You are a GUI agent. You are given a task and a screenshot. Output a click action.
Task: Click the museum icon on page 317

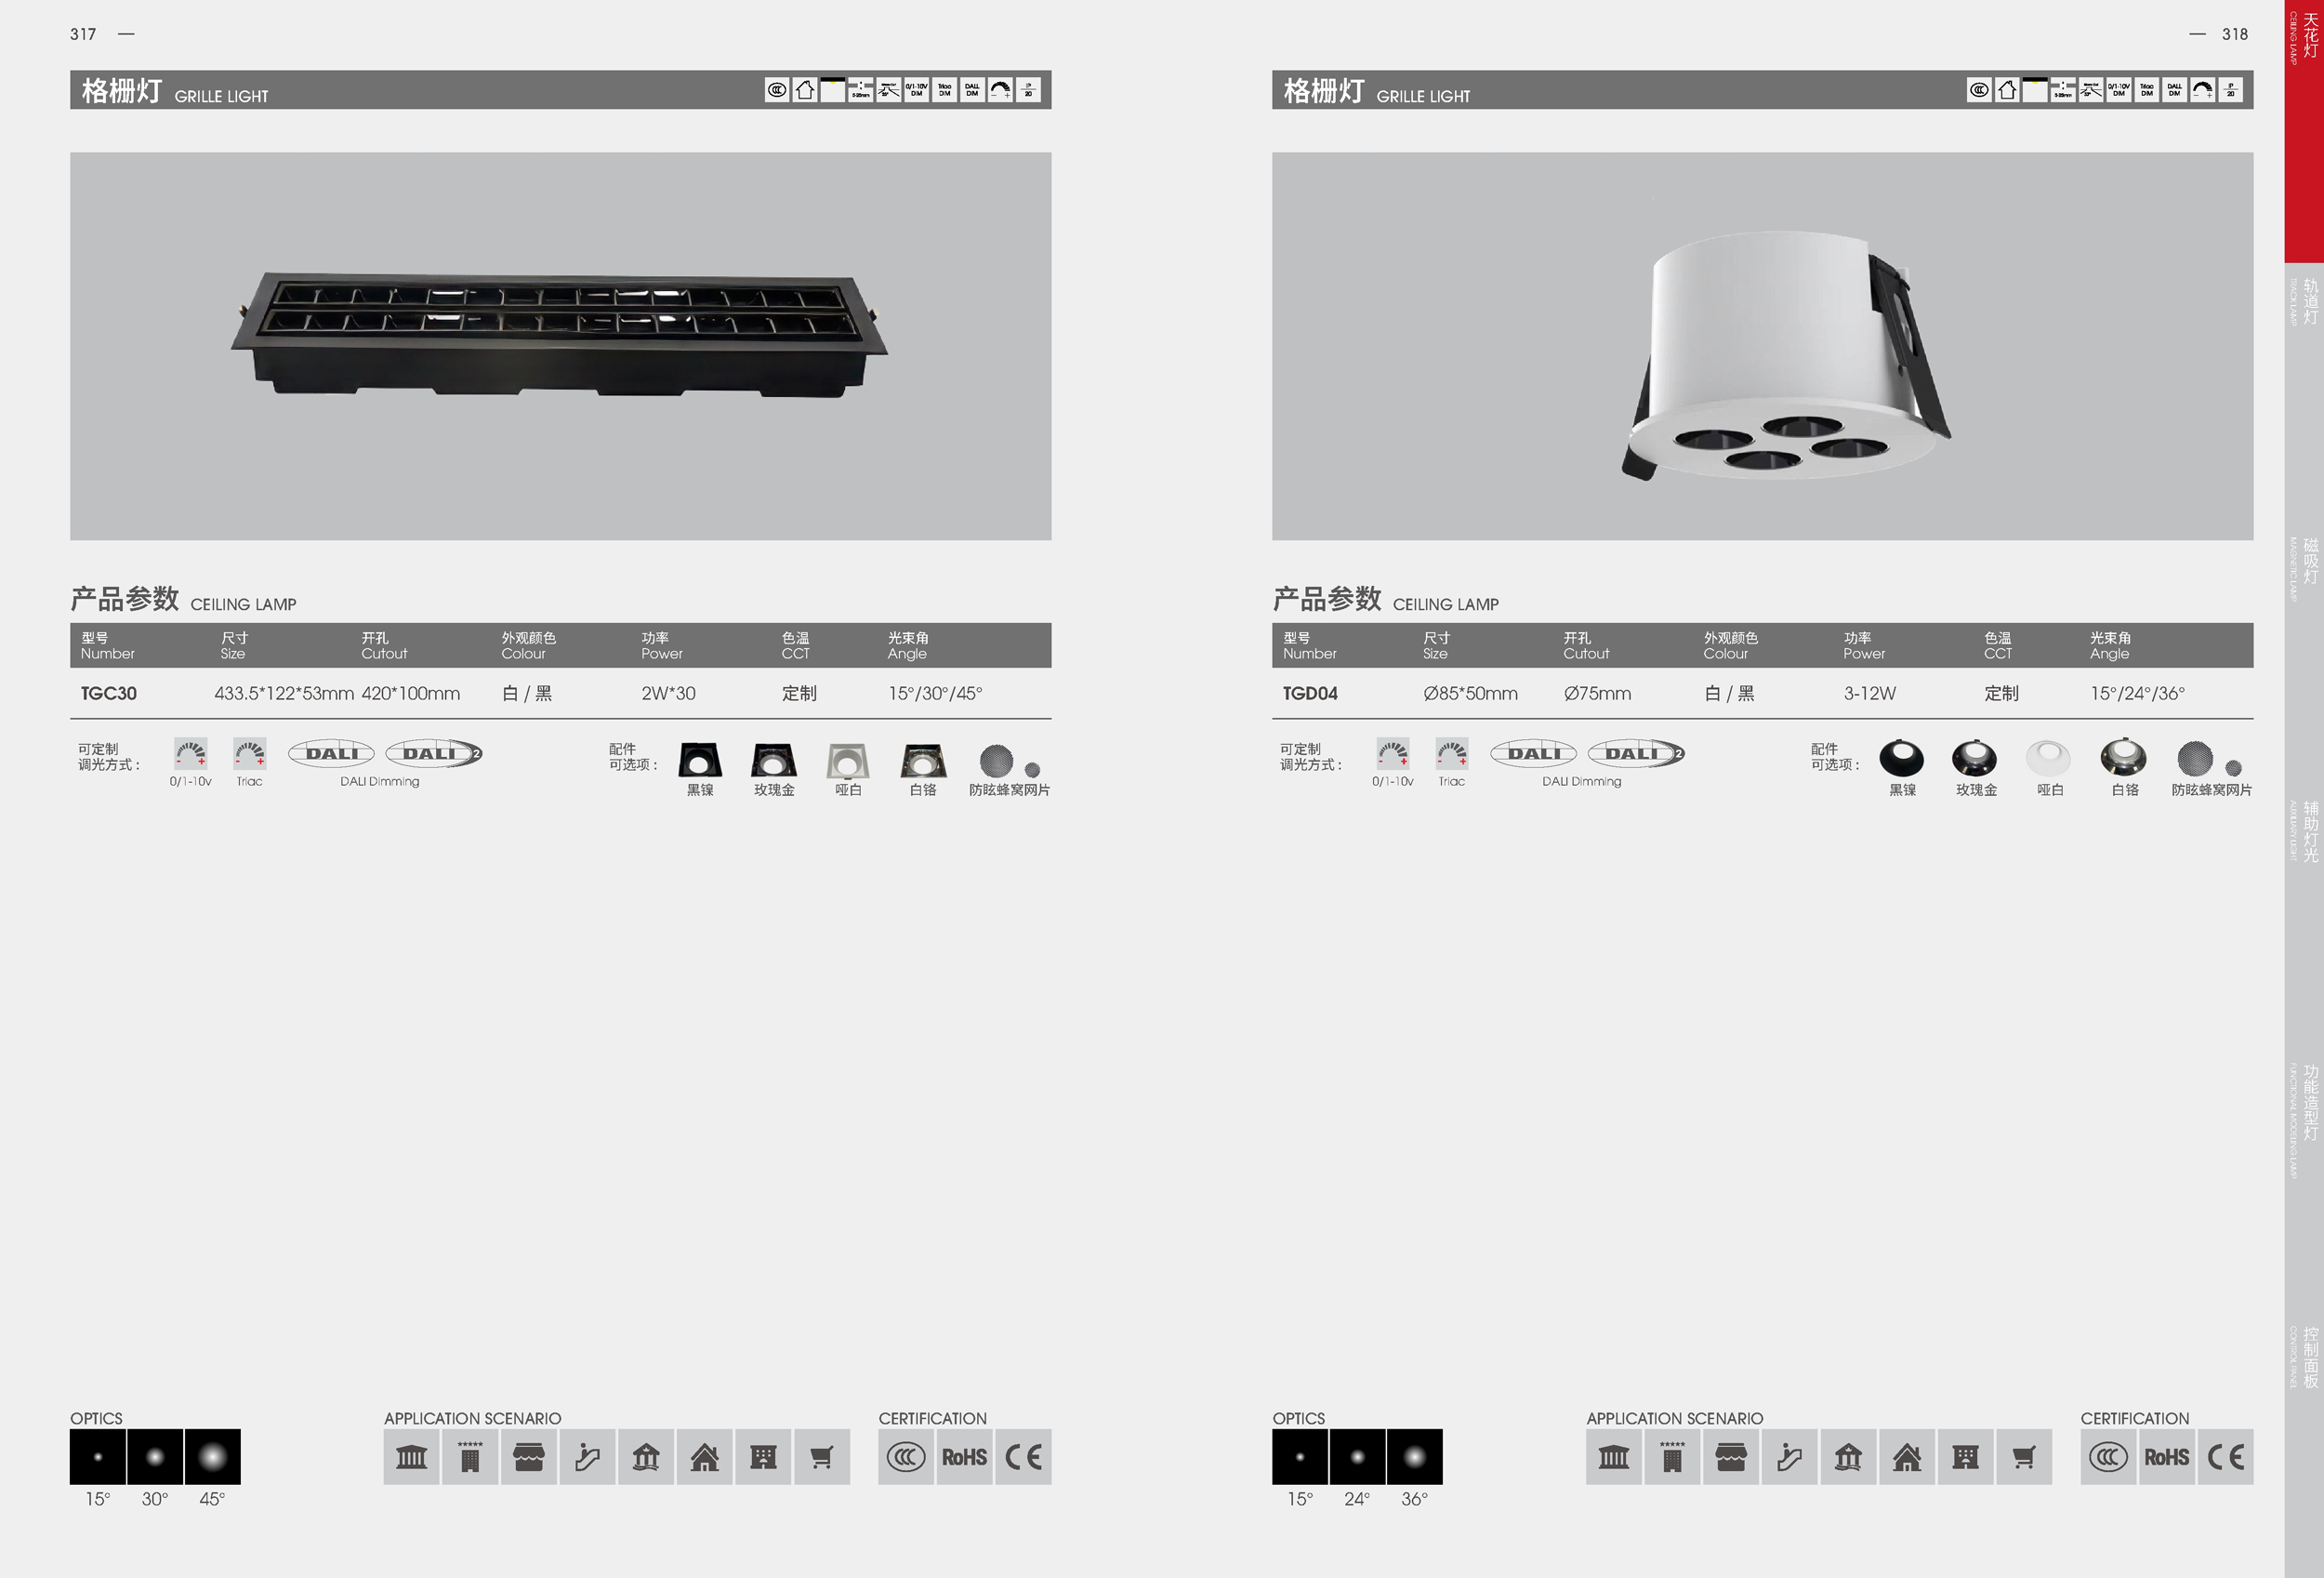point(411,1457)
